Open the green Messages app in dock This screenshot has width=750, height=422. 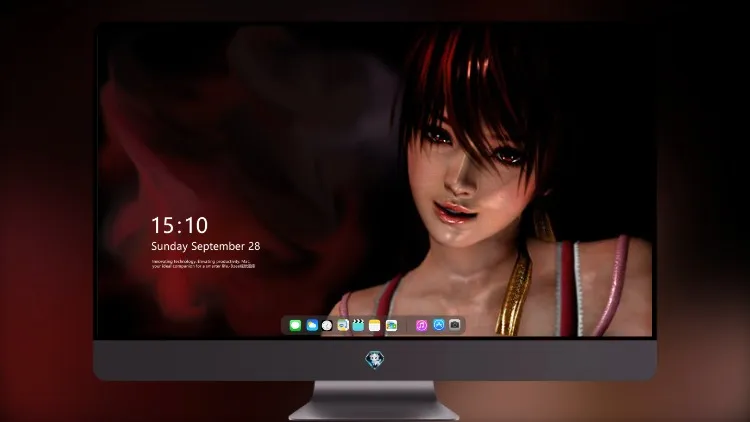[295, 326]
